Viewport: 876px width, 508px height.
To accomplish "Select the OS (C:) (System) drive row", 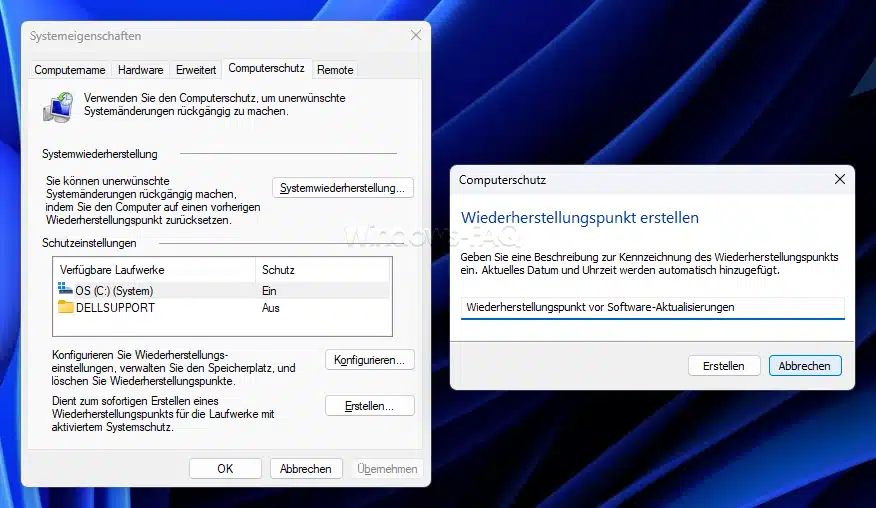I will pos(222,291).
